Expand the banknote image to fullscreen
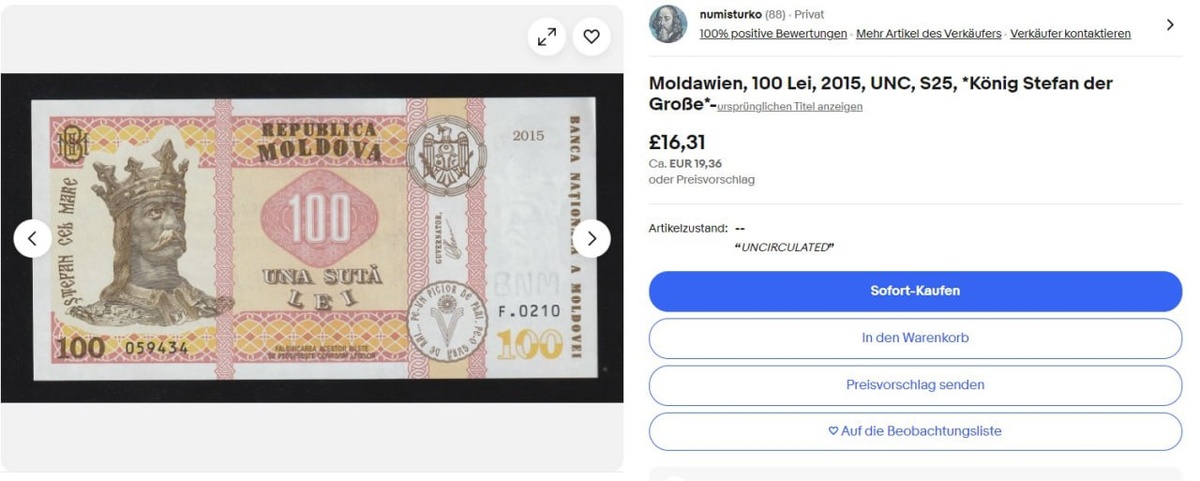Screen dimensions: 1200x481 click(547, 37)
